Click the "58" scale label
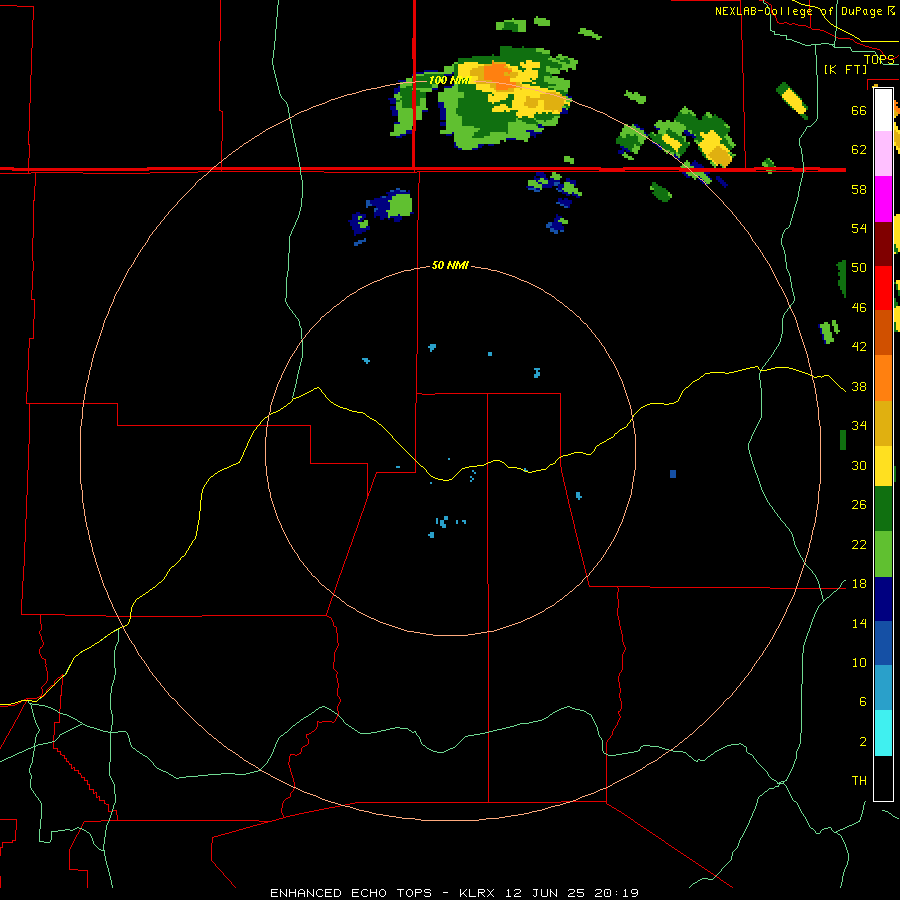Image resolution: width=900 pixels, height=900 pixels. pos(859,189)
